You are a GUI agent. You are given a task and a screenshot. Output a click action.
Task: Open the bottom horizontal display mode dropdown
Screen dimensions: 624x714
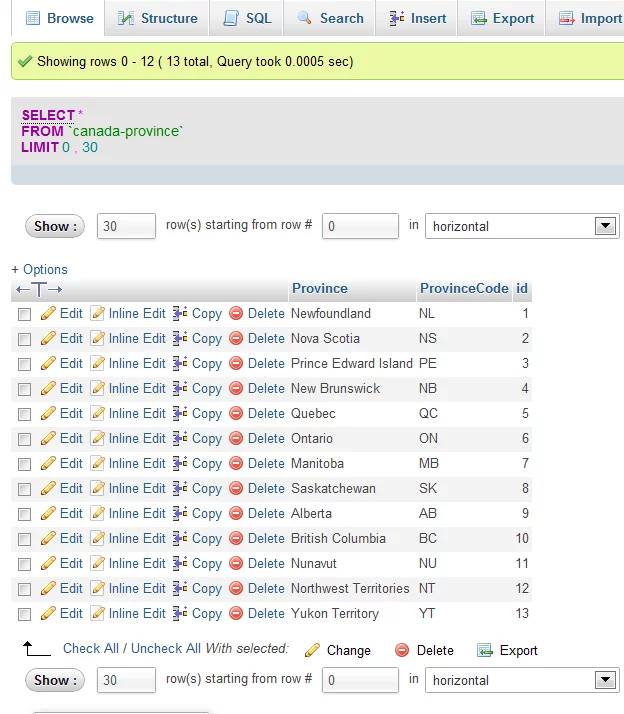[521, 680]
